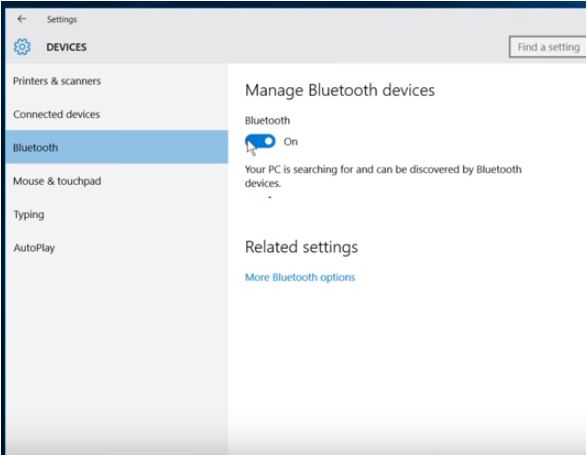587x456 pixels.
Task: Open AutoPlay settings
Action: pyautogui.click(x=117, y=247)
